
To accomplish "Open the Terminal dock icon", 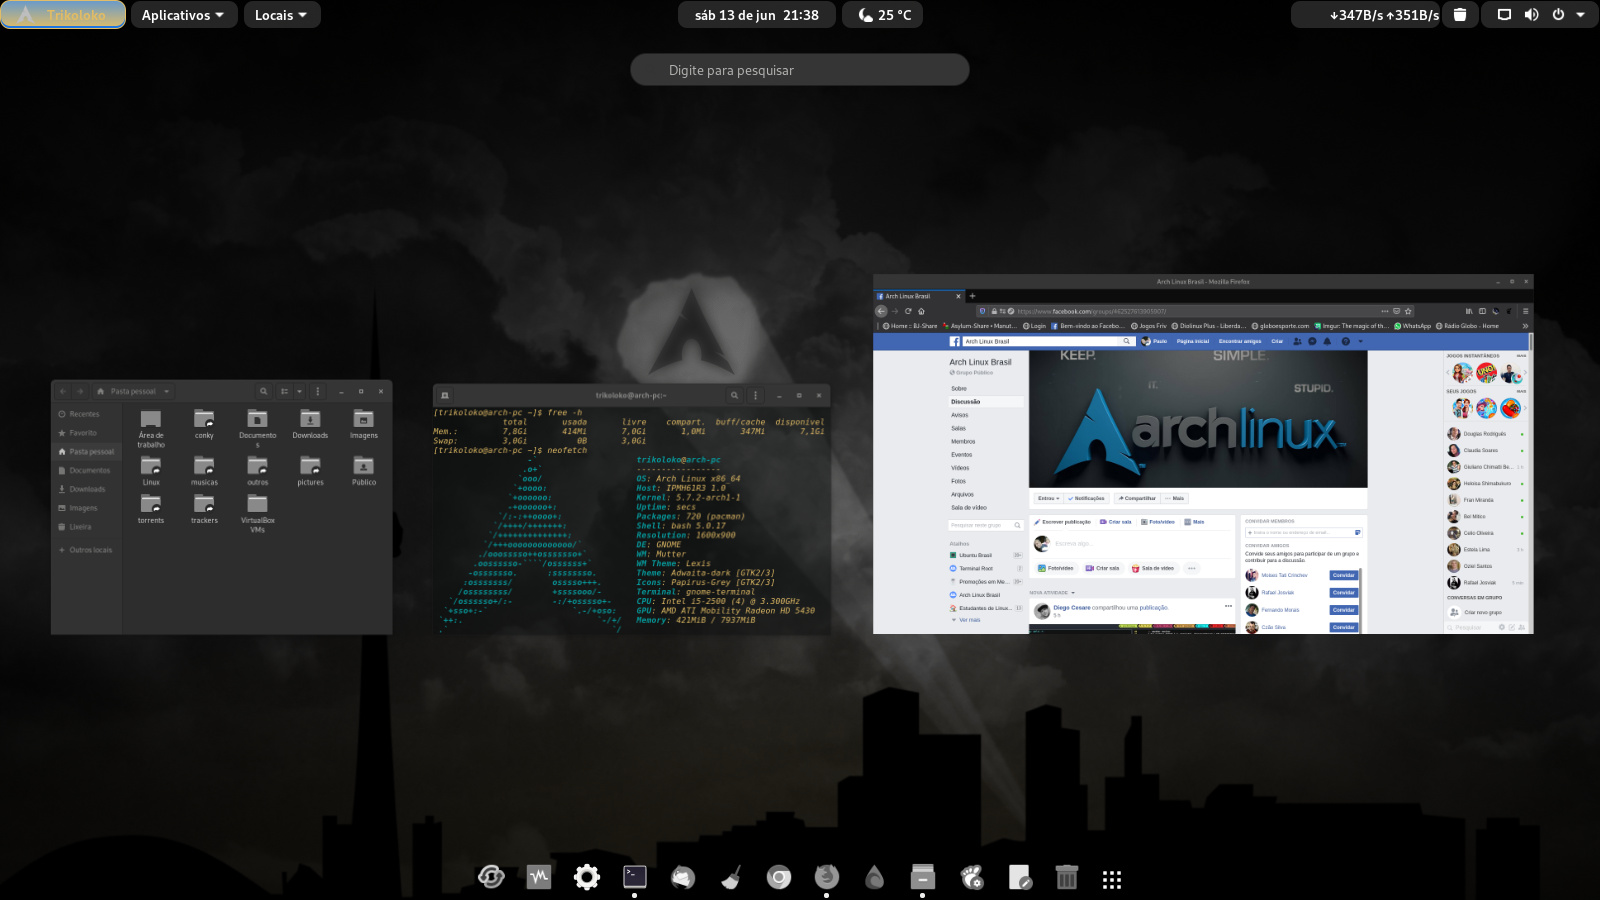I will 635,878.
